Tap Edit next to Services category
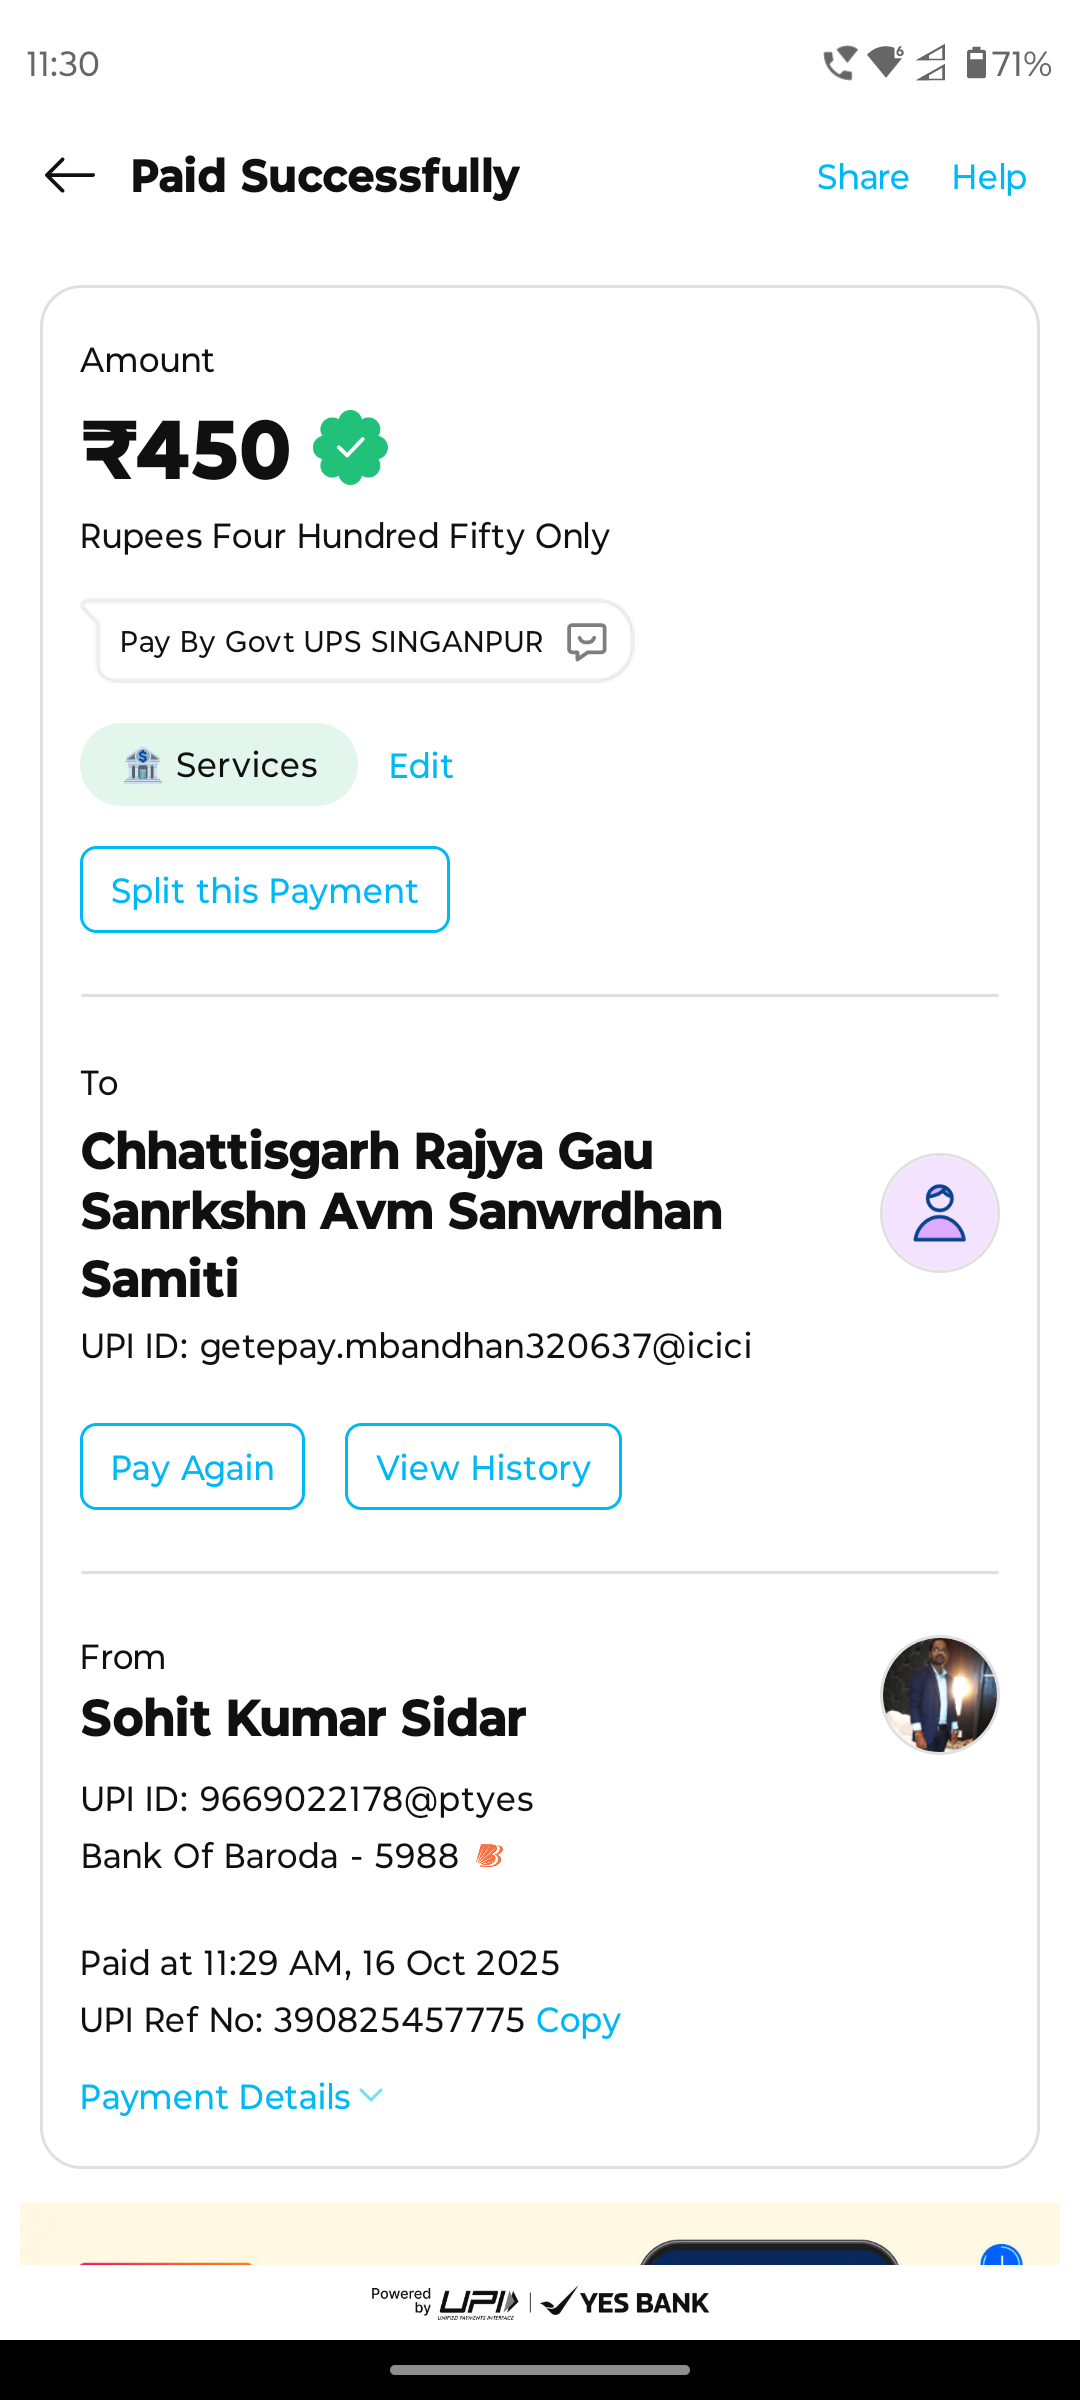 pyautogui.click(x=421, y=766)
